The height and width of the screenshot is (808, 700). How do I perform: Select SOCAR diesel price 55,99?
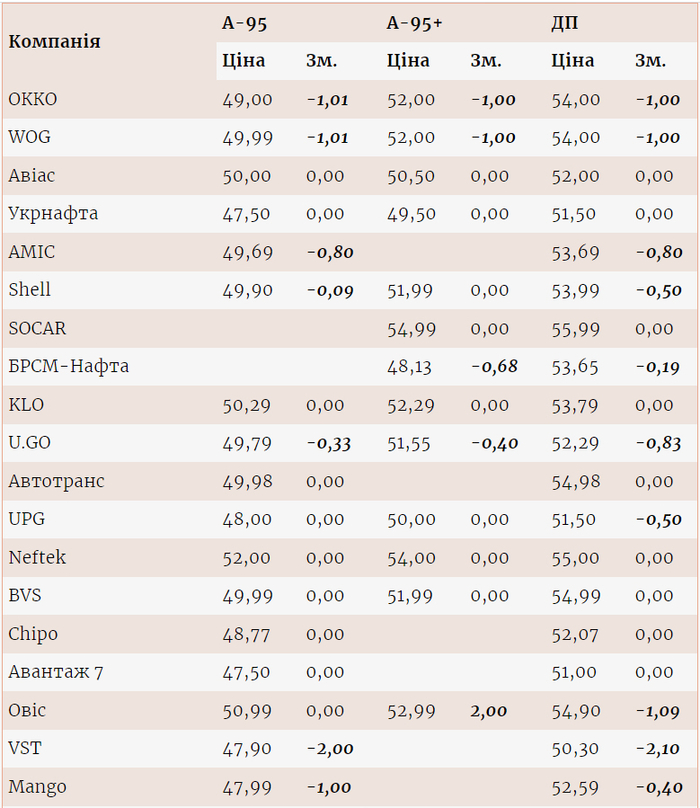575,328
